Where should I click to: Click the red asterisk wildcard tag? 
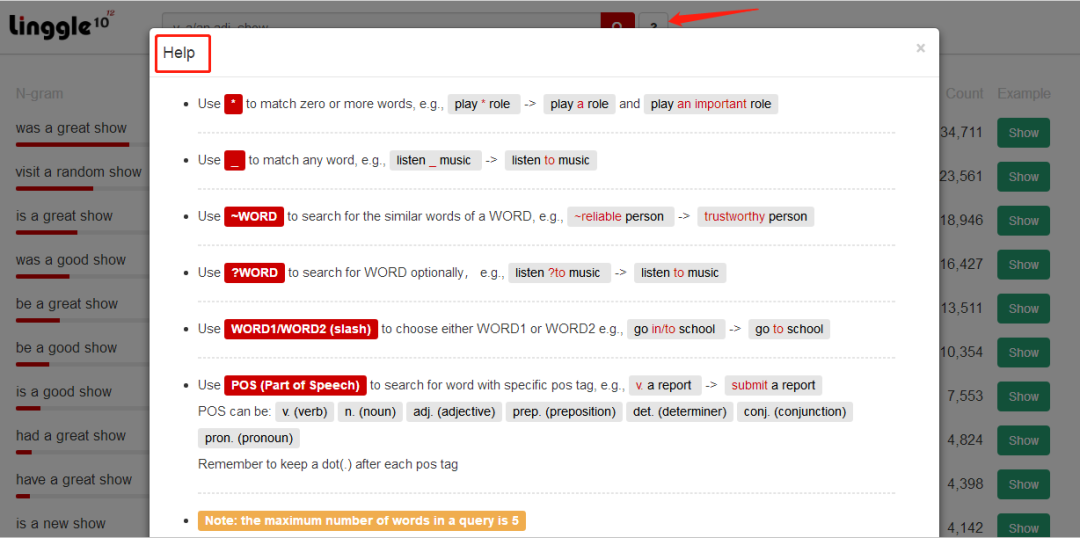(x=233, y=104)
